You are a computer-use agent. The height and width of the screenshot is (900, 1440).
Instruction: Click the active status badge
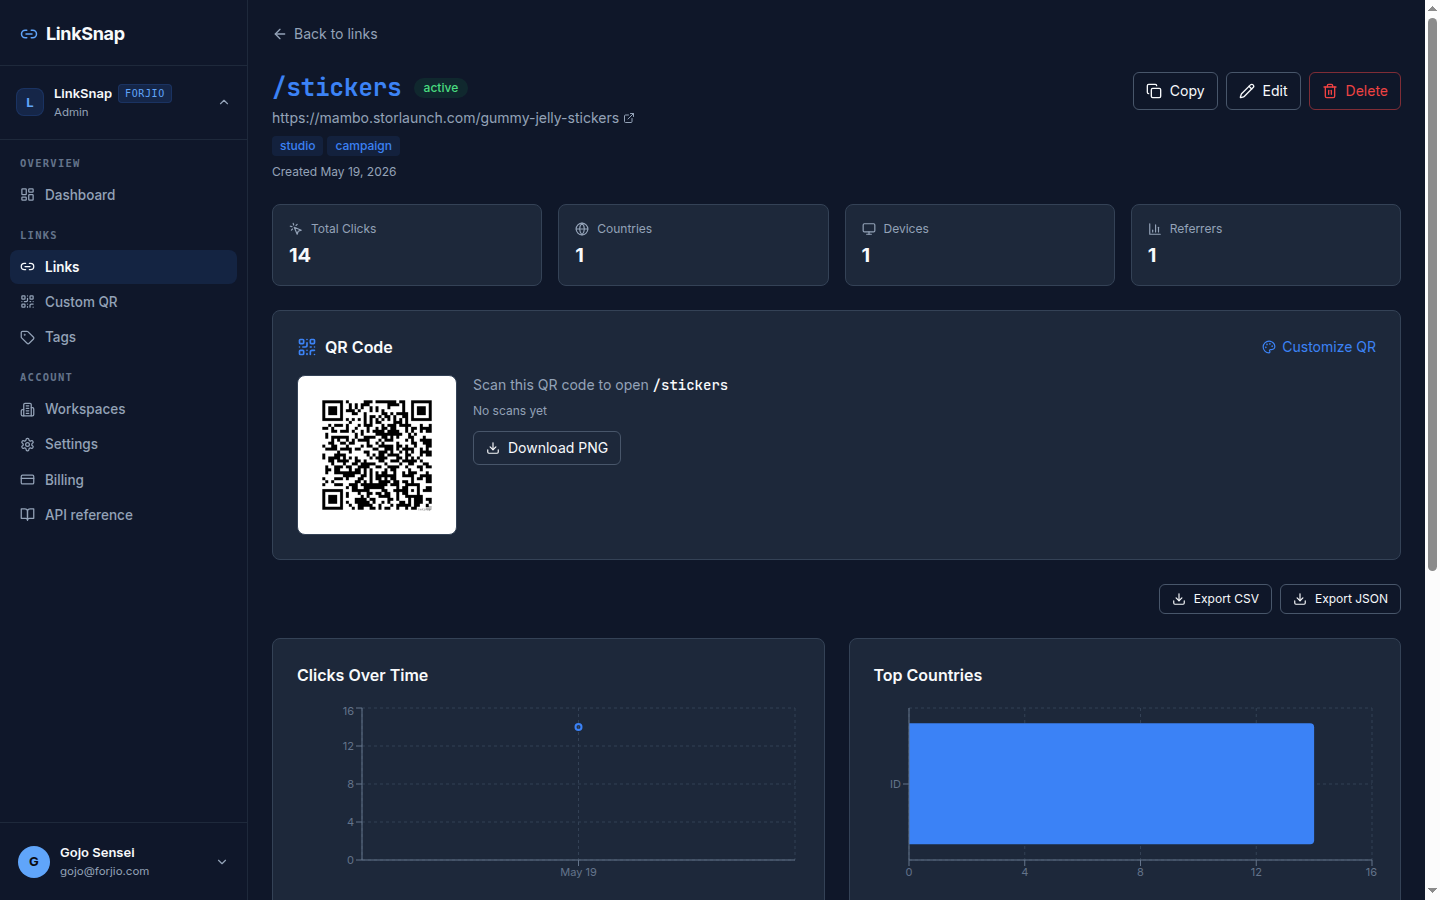(440, 88)
